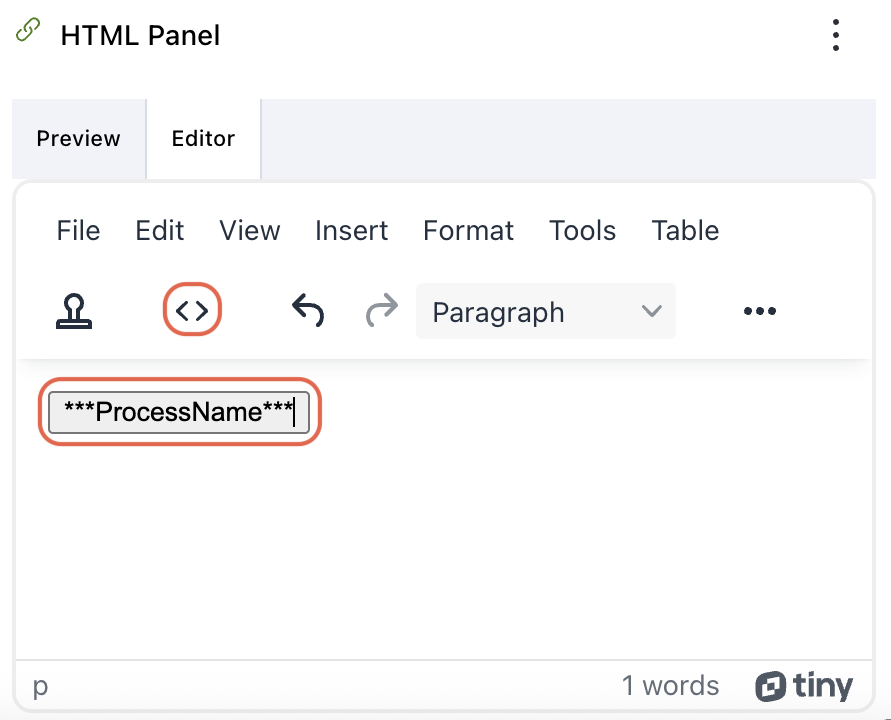Toggle the 1 words count display
Screen dimensions: 891x720
(670, 686)
